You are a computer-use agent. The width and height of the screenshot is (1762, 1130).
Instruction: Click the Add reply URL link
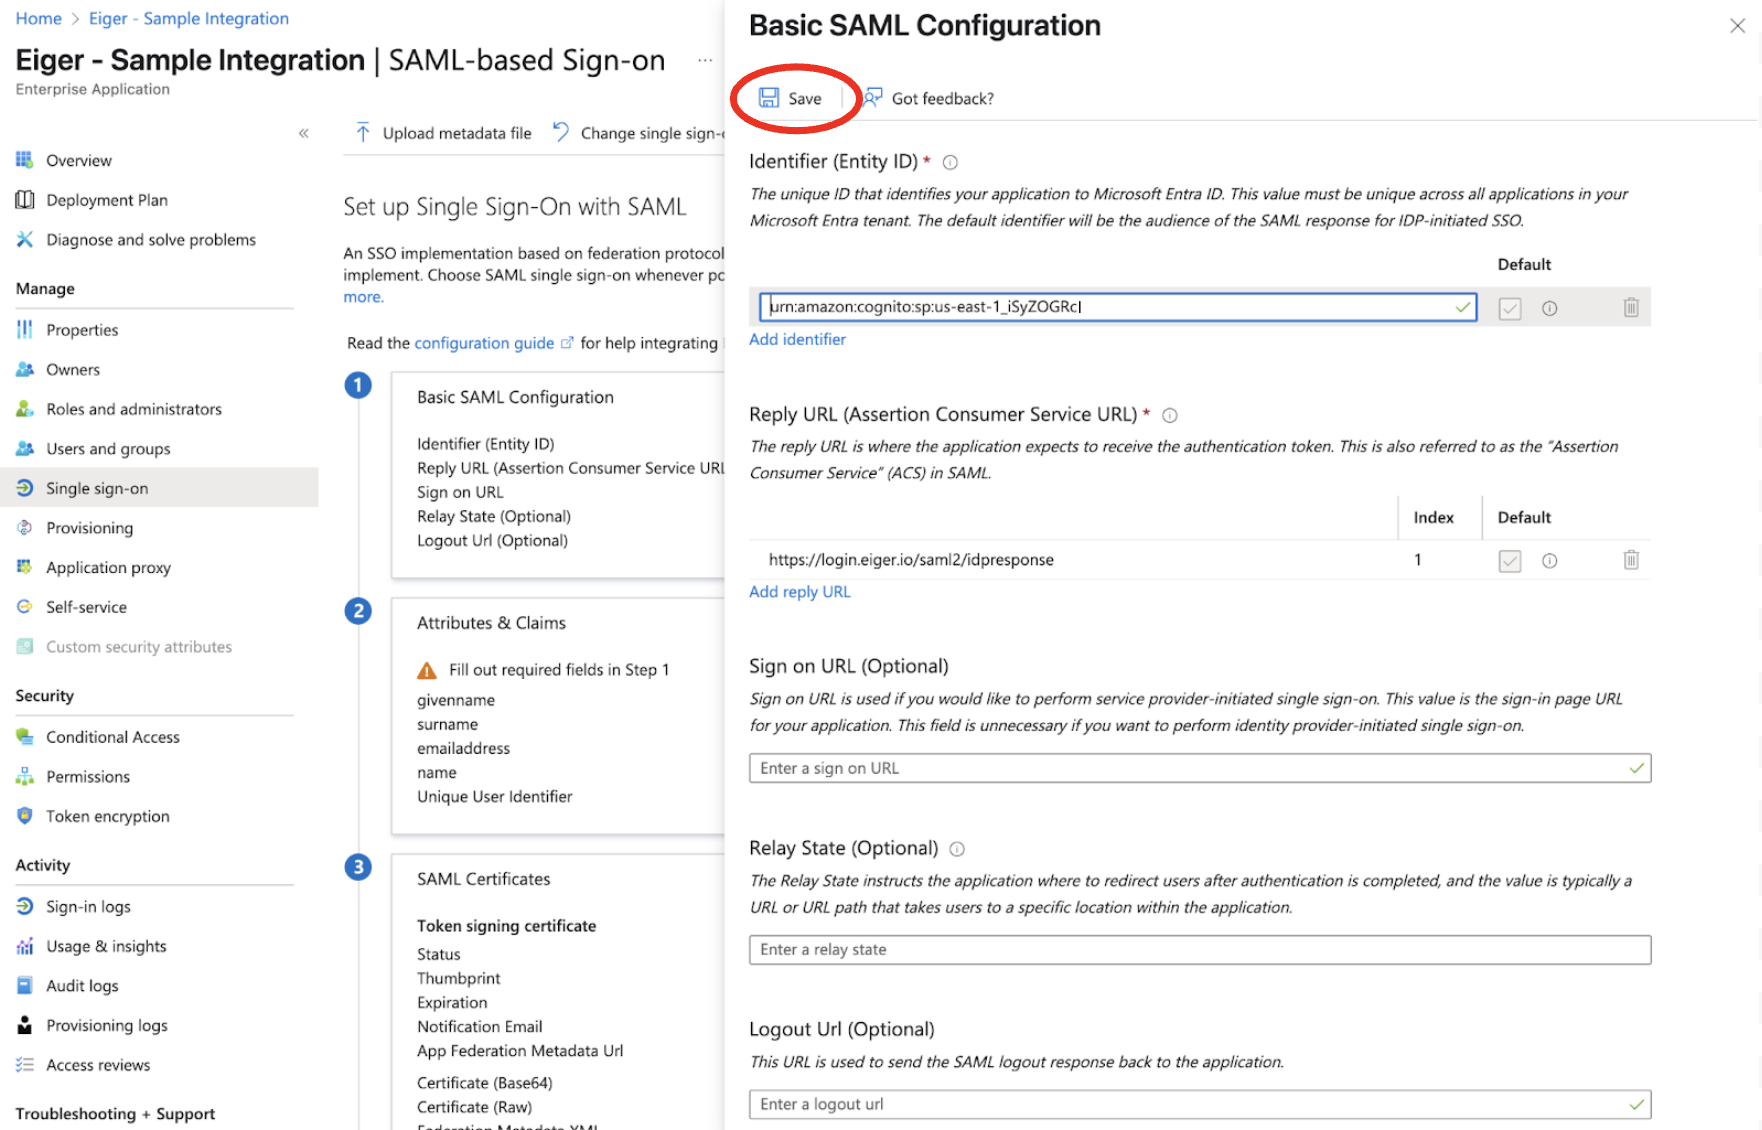point(800,591)
